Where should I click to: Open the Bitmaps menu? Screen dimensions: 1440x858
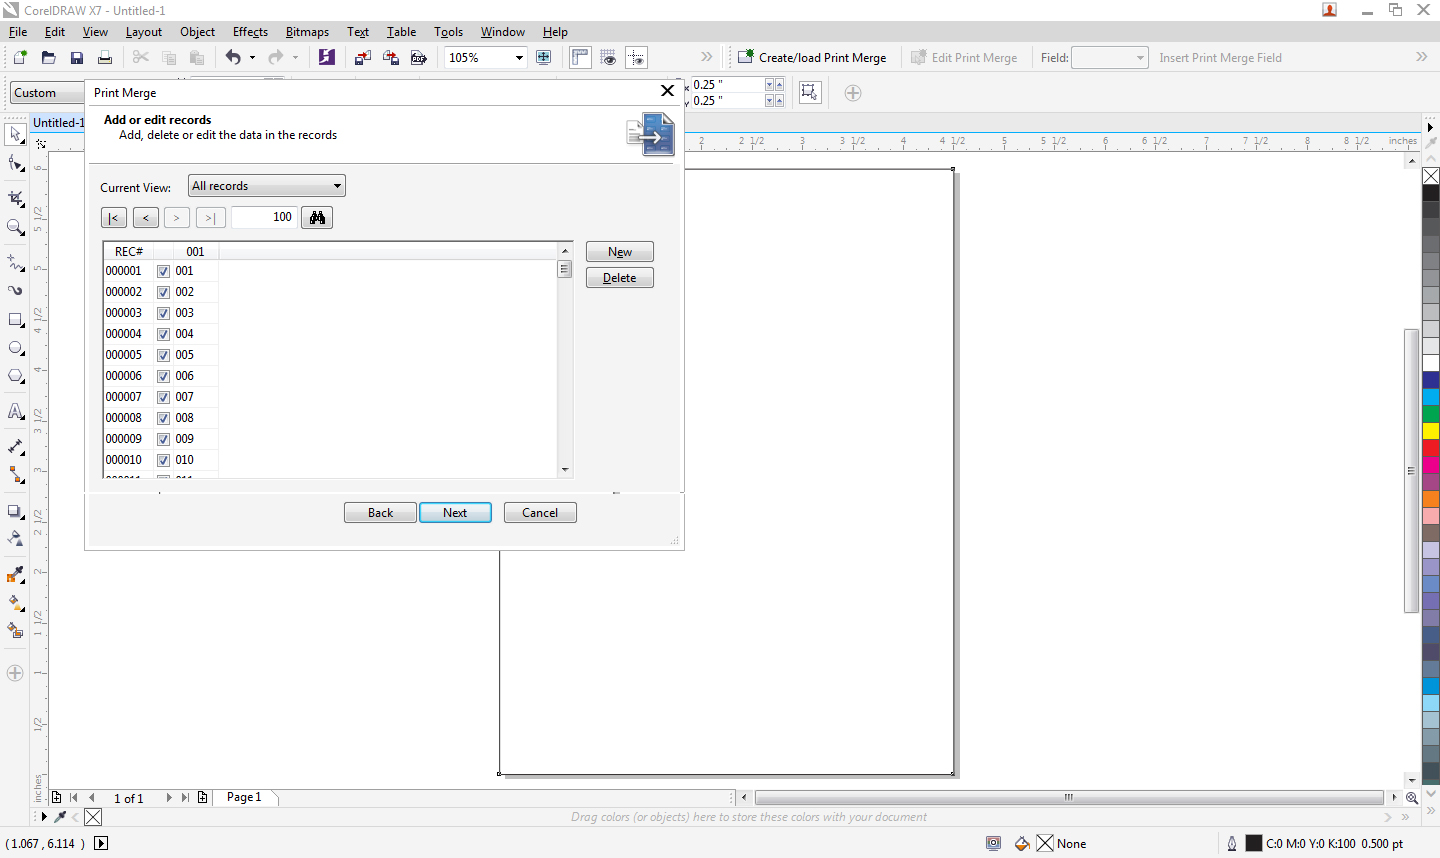pyautogui.click(x=307, y=31)
